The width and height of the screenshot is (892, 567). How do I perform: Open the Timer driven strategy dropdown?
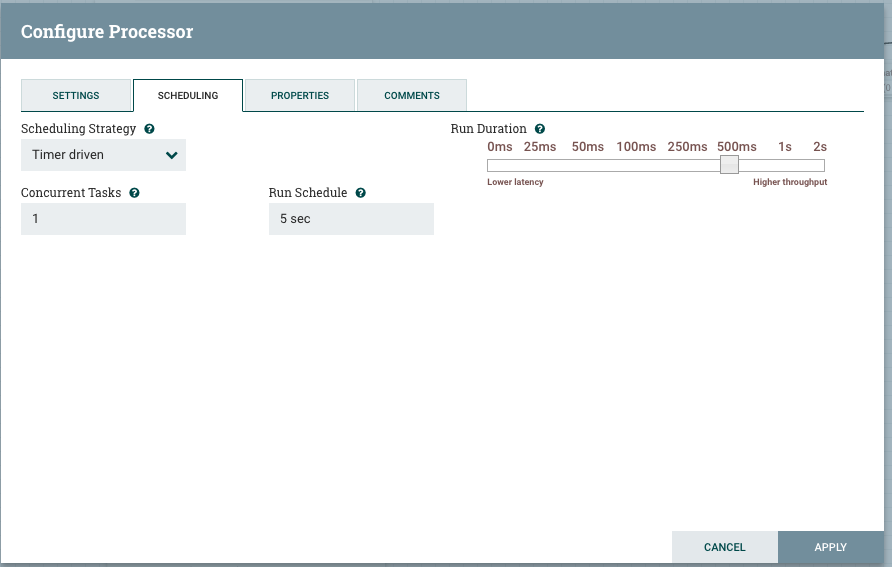click(x=104, y=155)
